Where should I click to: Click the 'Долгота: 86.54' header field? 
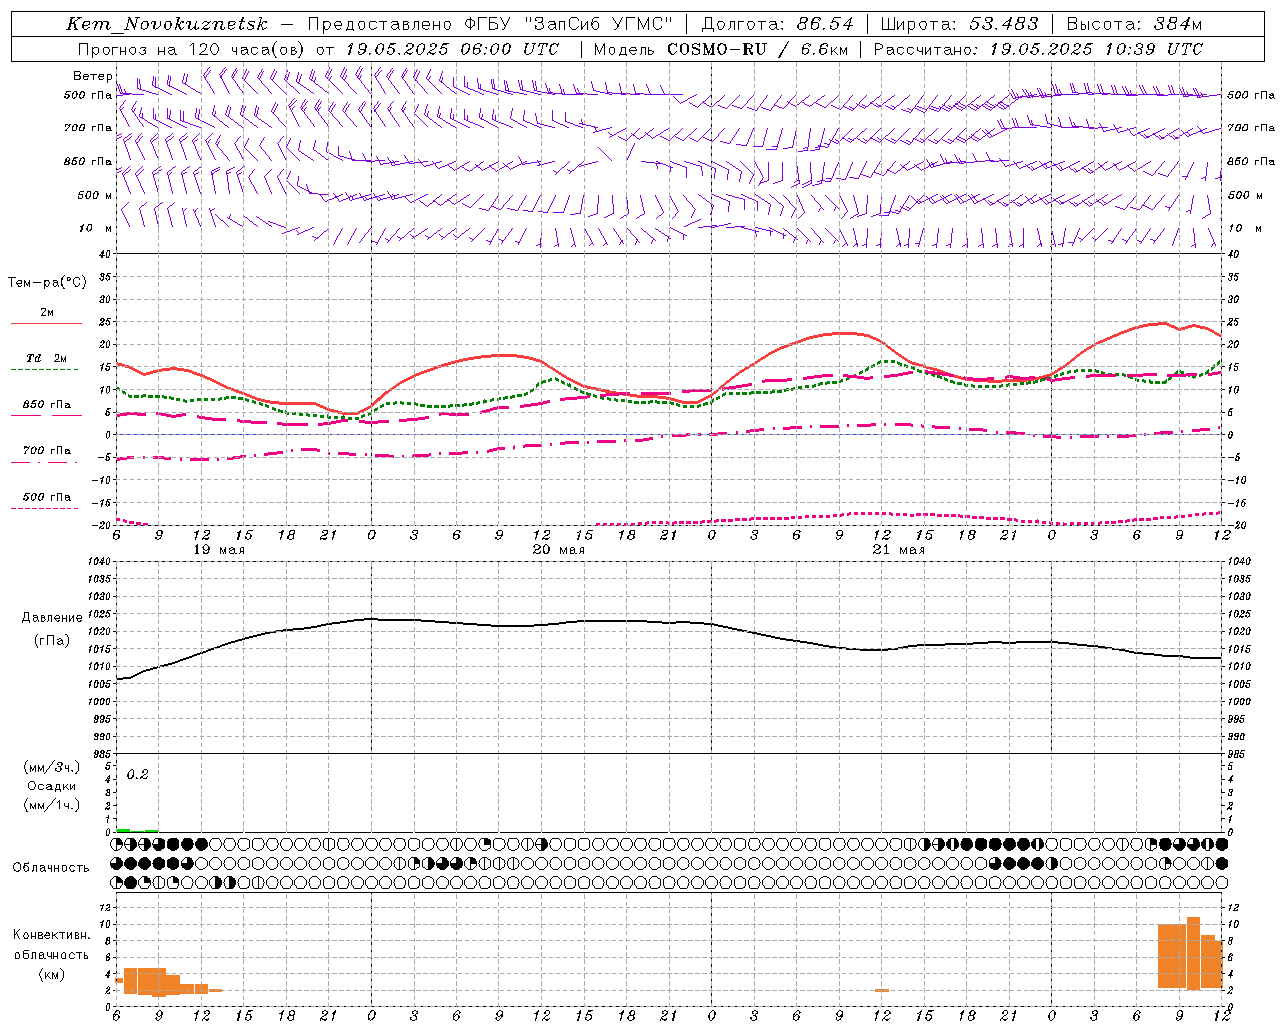778,24
